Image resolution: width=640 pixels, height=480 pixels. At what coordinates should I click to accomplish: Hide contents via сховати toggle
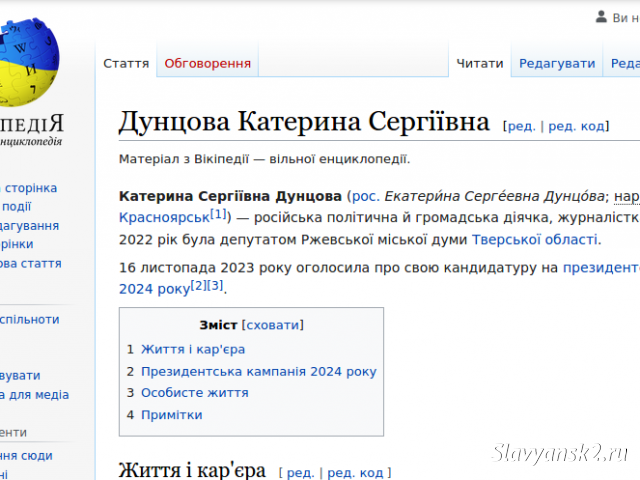tap(273, 325)
